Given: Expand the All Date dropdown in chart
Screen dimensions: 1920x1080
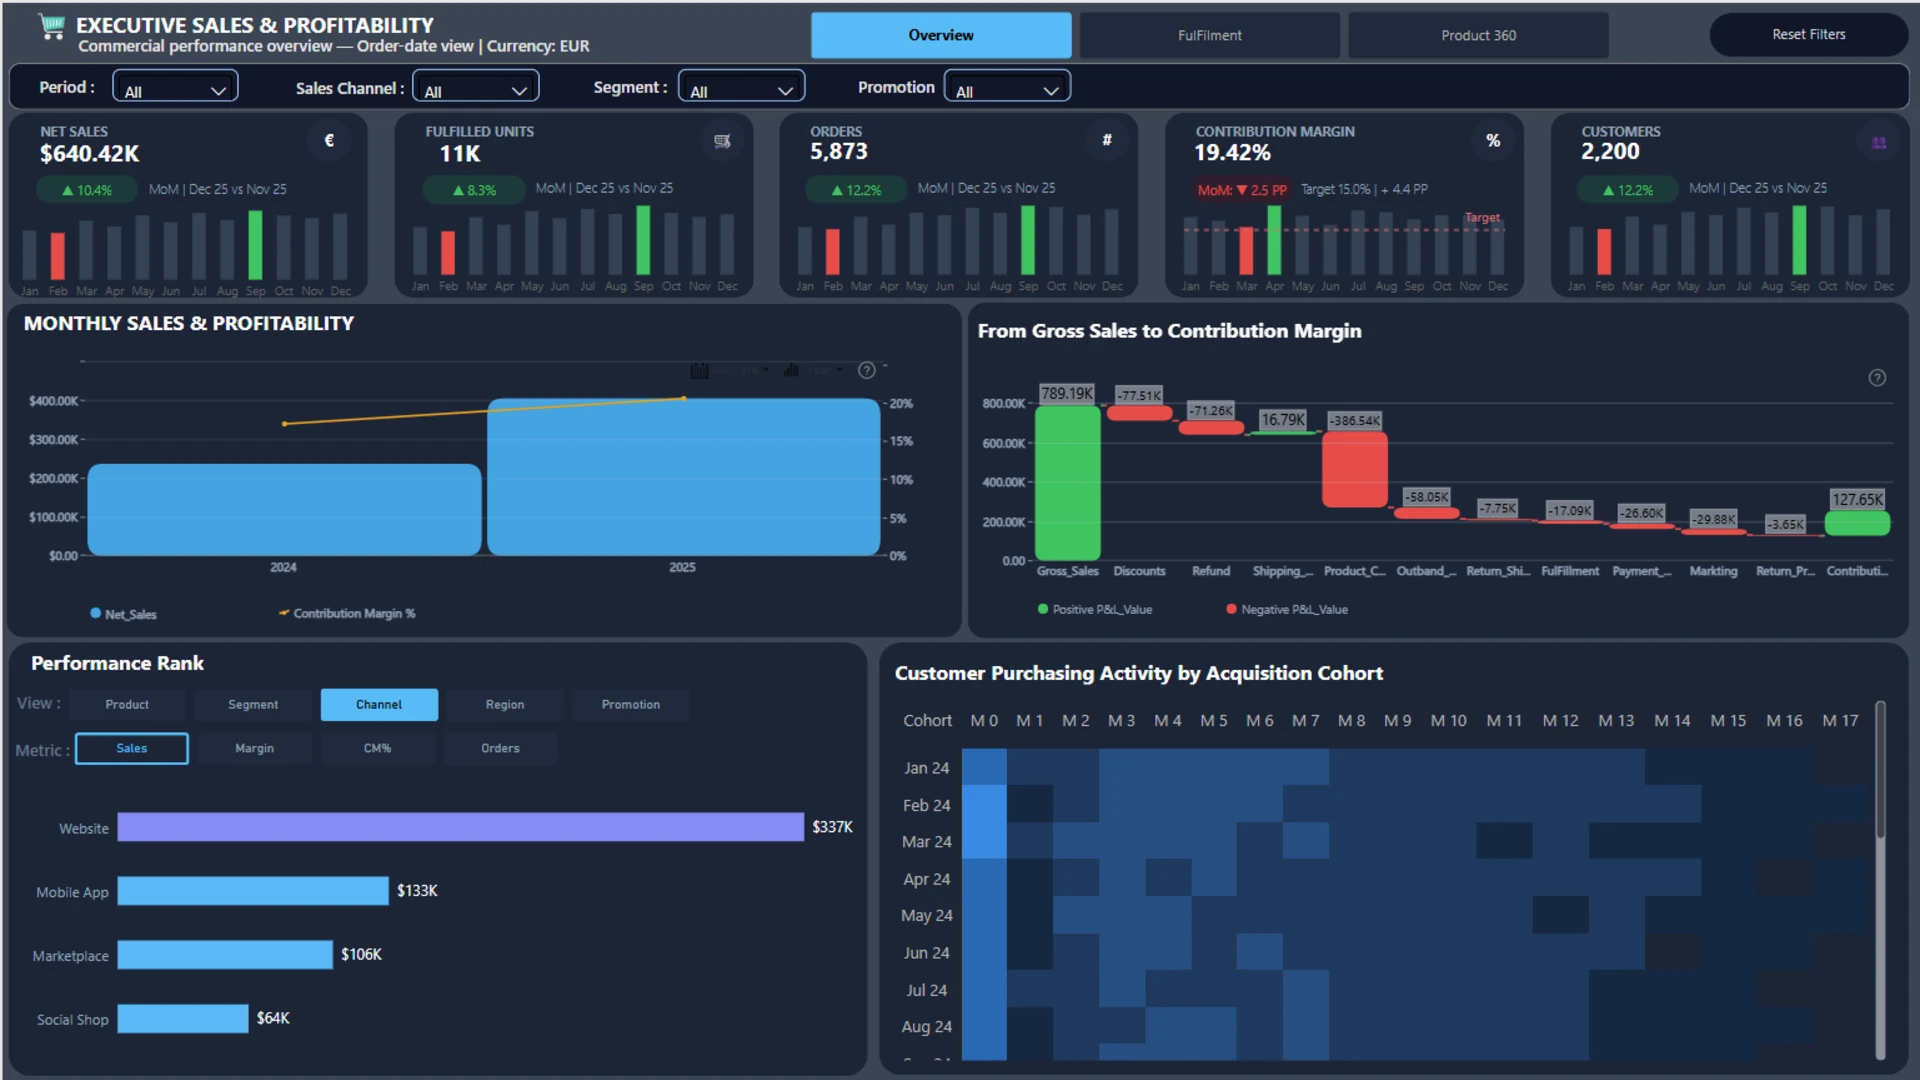Looking at the screenshot, I should [741, 371].
